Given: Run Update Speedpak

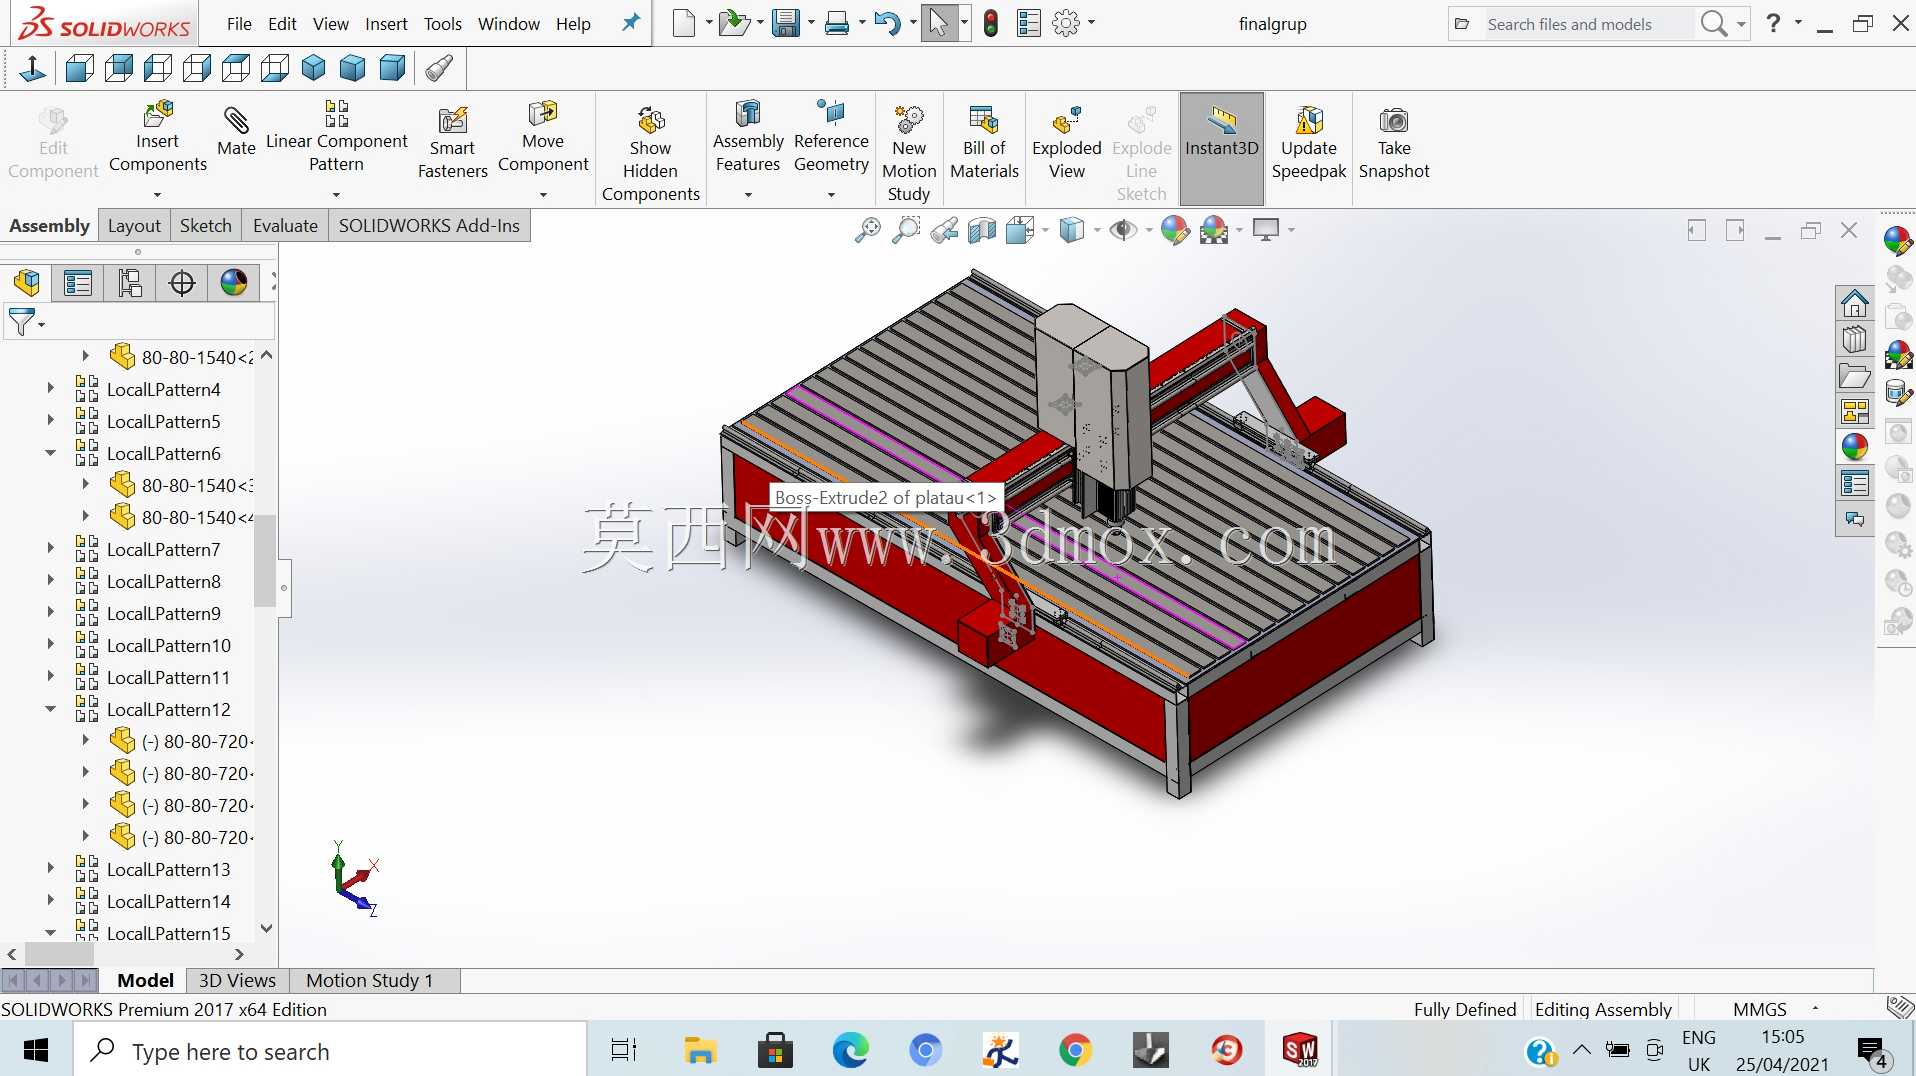Looking at the screenshot, I should click(x=1309, y=143).
